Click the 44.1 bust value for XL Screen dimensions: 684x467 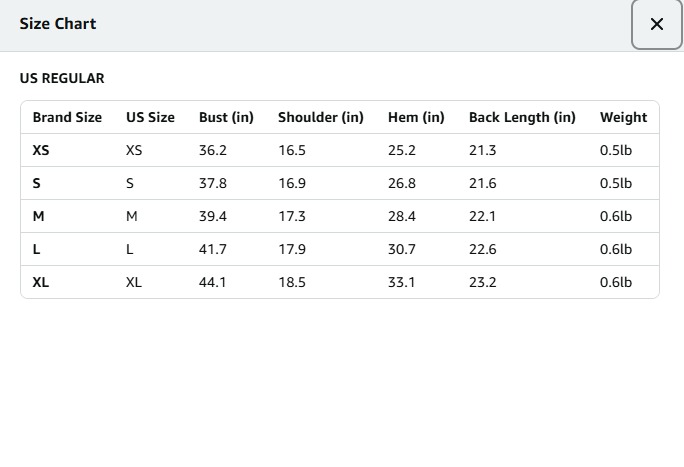pyautogui.click(x=213, y=282)
